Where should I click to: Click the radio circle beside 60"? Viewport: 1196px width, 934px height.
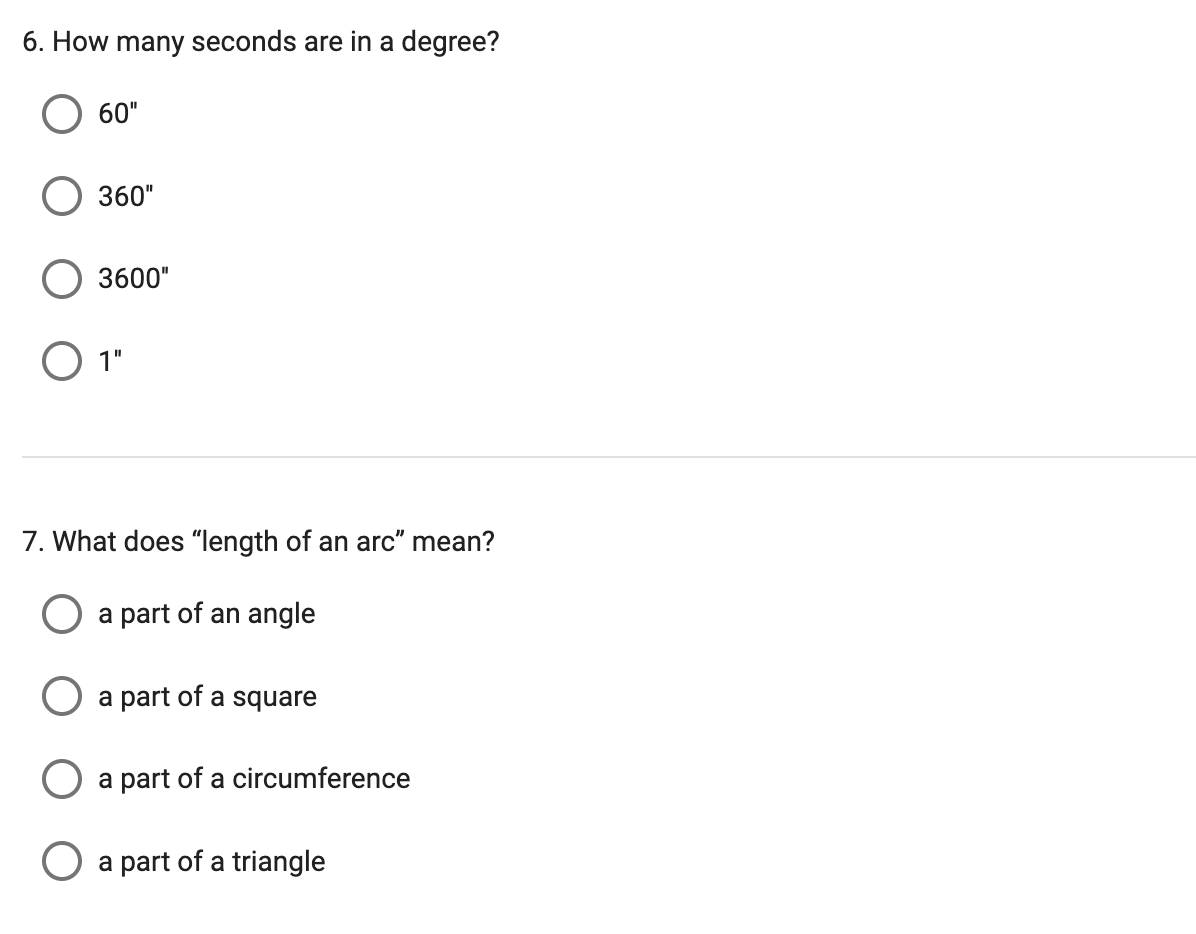(62, 114)
